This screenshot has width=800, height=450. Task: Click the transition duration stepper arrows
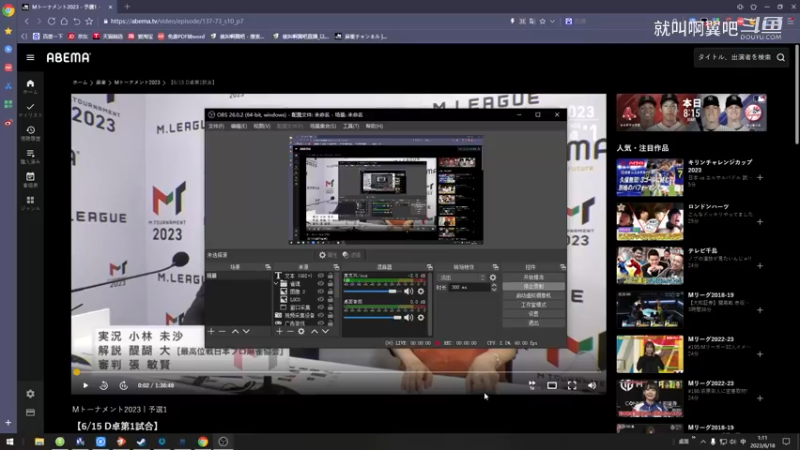point(493,287)
